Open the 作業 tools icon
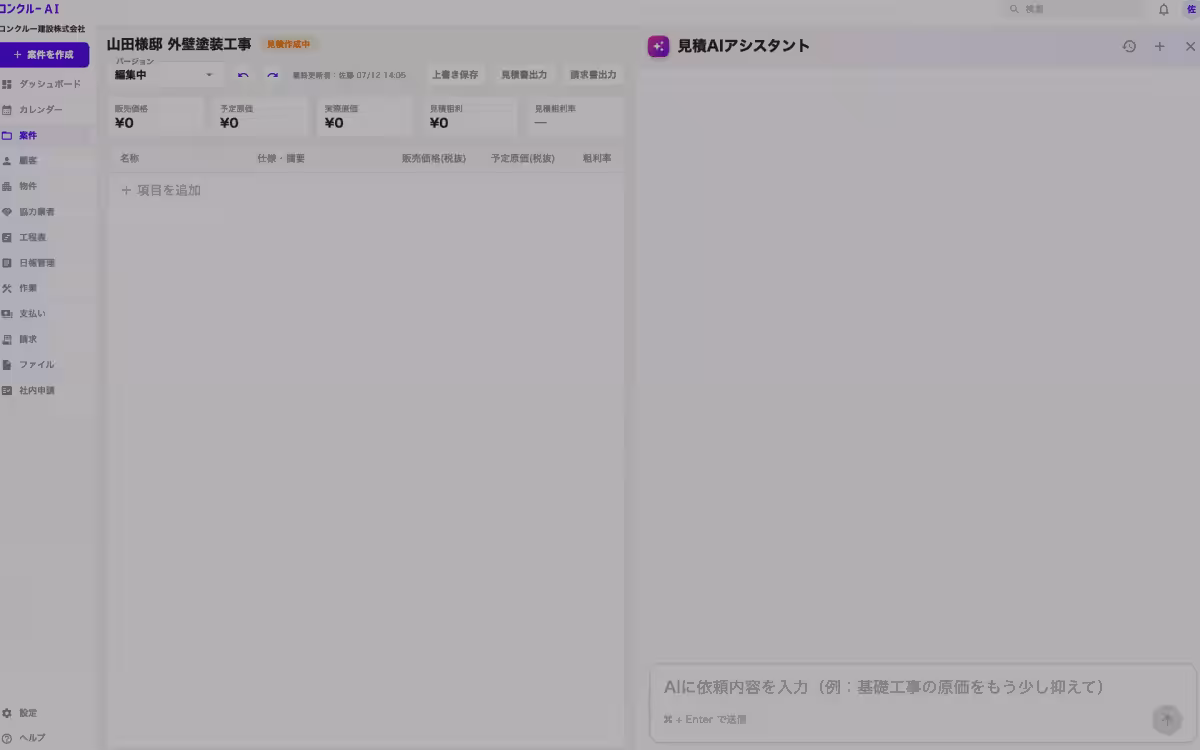The width and height of the screenshot is (1200, 750). point(7,288)
